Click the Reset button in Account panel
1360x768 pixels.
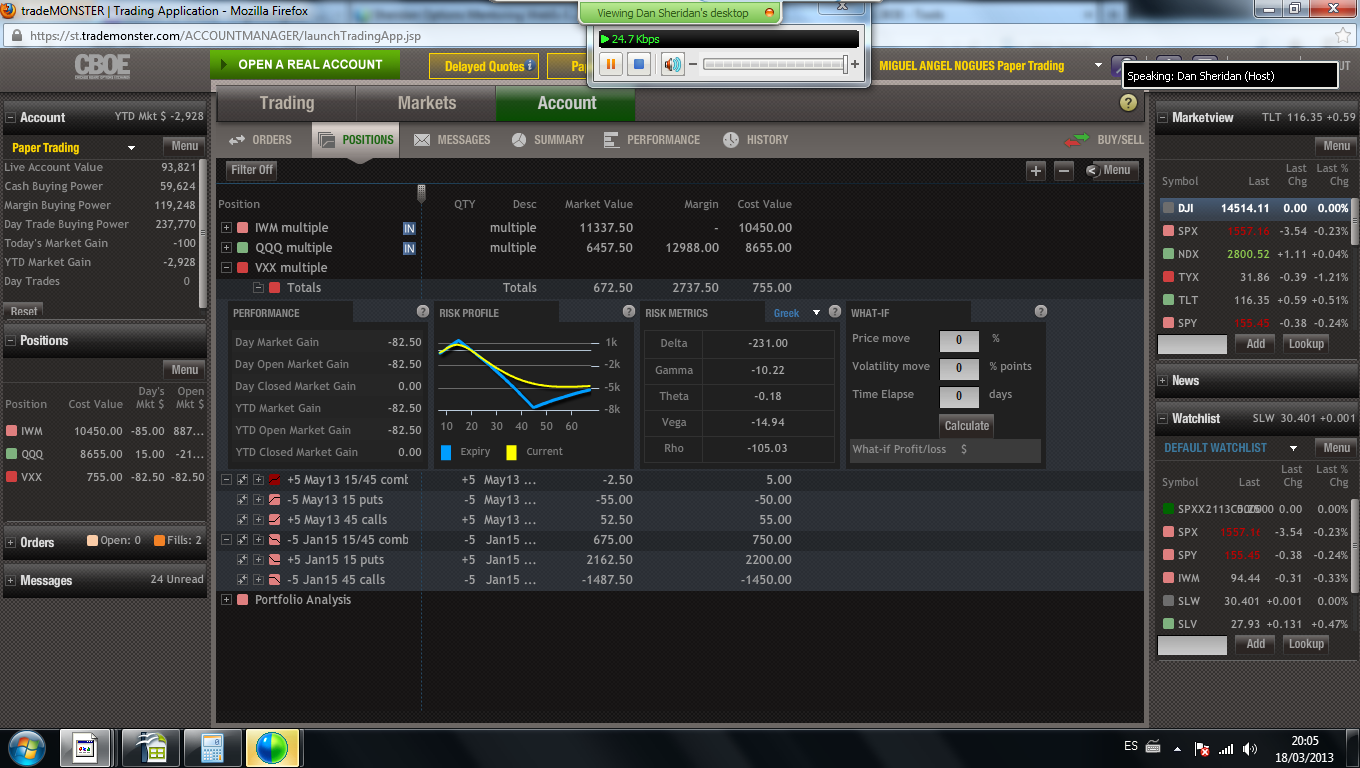coord(24,311)
